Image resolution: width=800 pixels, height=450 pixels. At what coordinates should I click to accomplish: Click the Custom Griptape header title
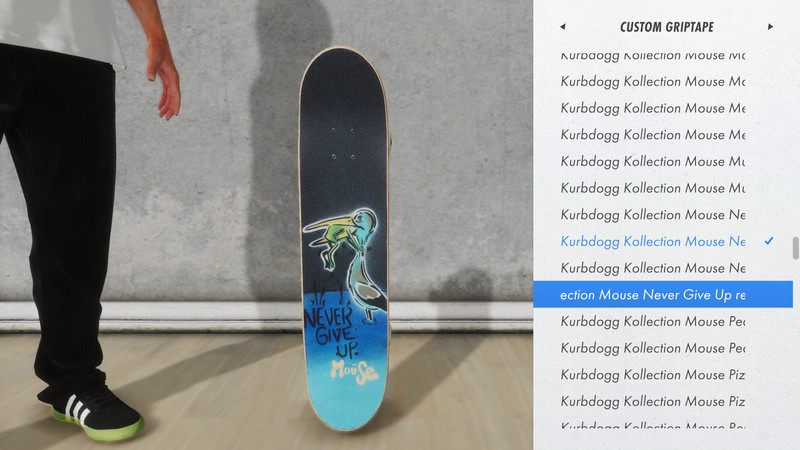[x=666, y=27]
